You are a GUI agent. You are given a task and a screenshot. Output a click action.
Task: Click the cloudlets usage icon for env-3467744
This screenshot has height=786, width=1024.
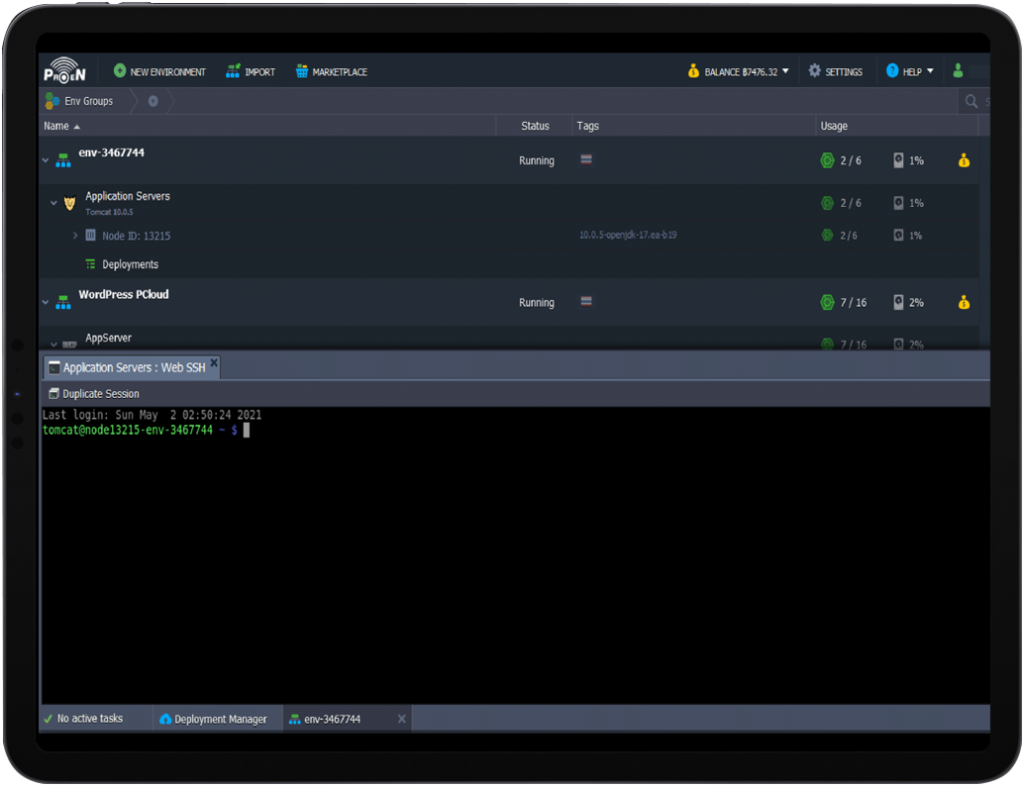pos(827,160)
